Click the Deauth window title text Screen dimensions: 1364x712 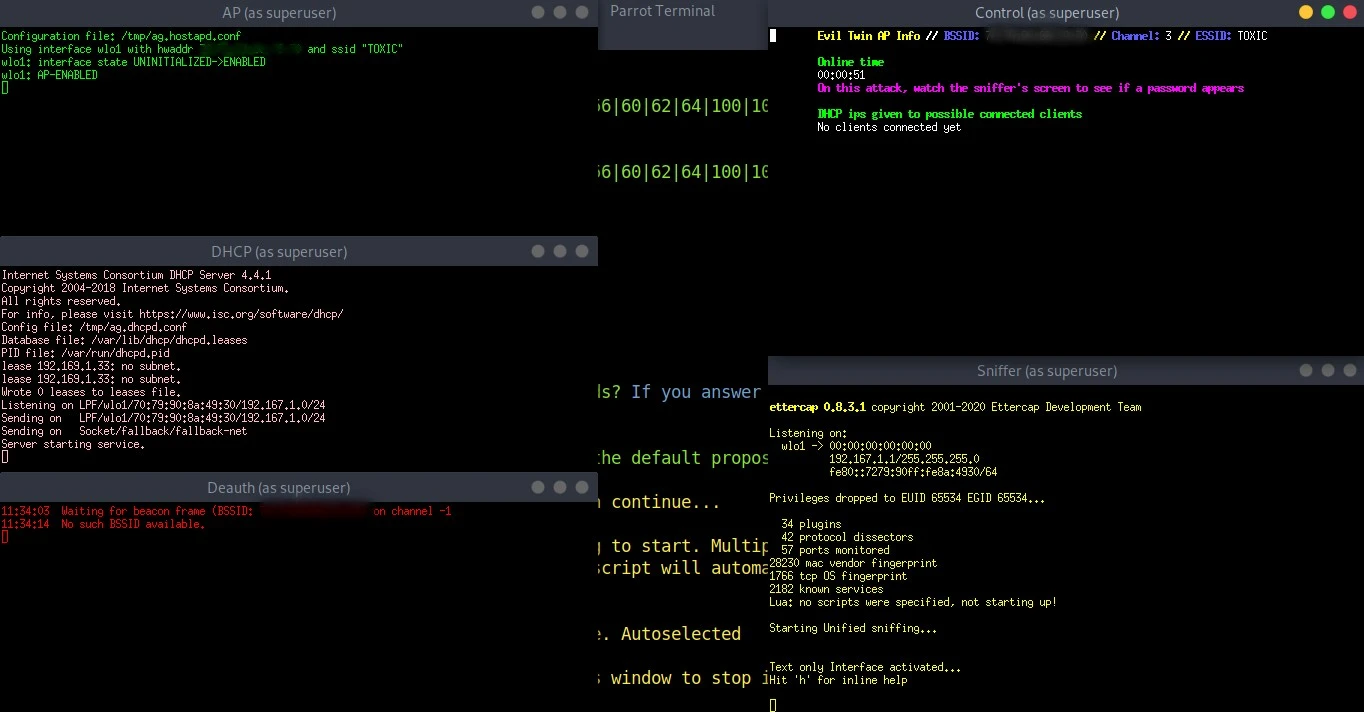[278, 488]
